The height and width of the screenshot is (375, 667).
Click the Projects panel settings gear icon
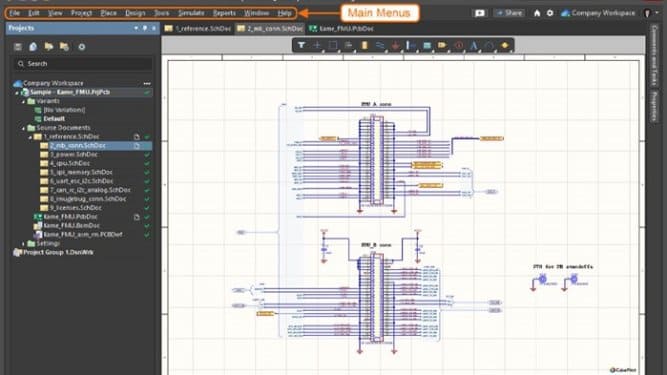pos(82,47)
